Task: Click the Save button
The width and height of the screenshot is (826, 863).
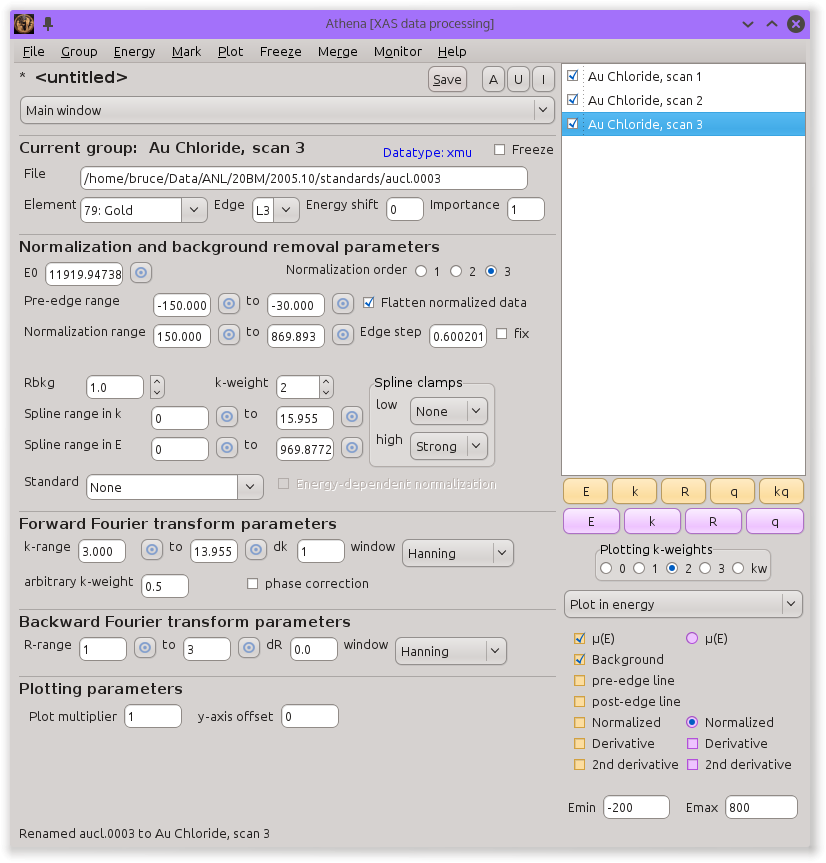Action: (447, 79)
